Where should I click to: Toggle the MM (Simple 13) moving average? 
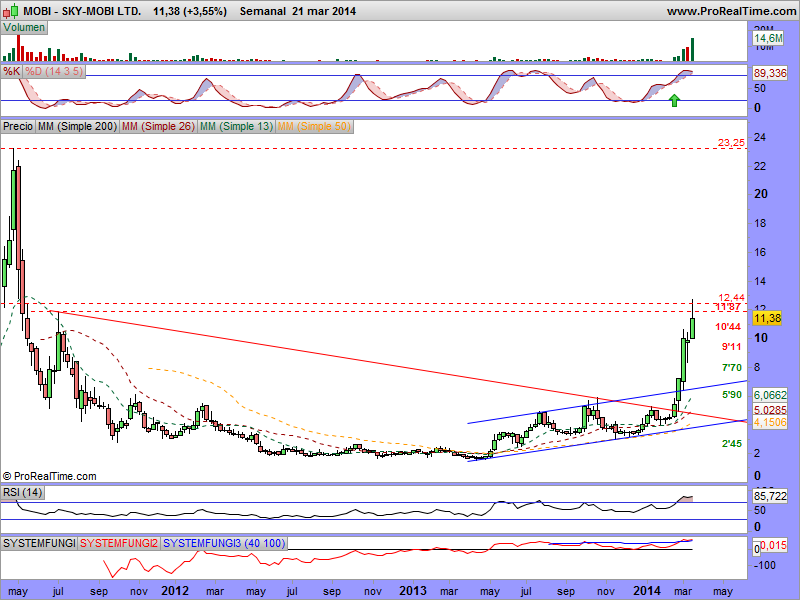(x=236, y=127)
